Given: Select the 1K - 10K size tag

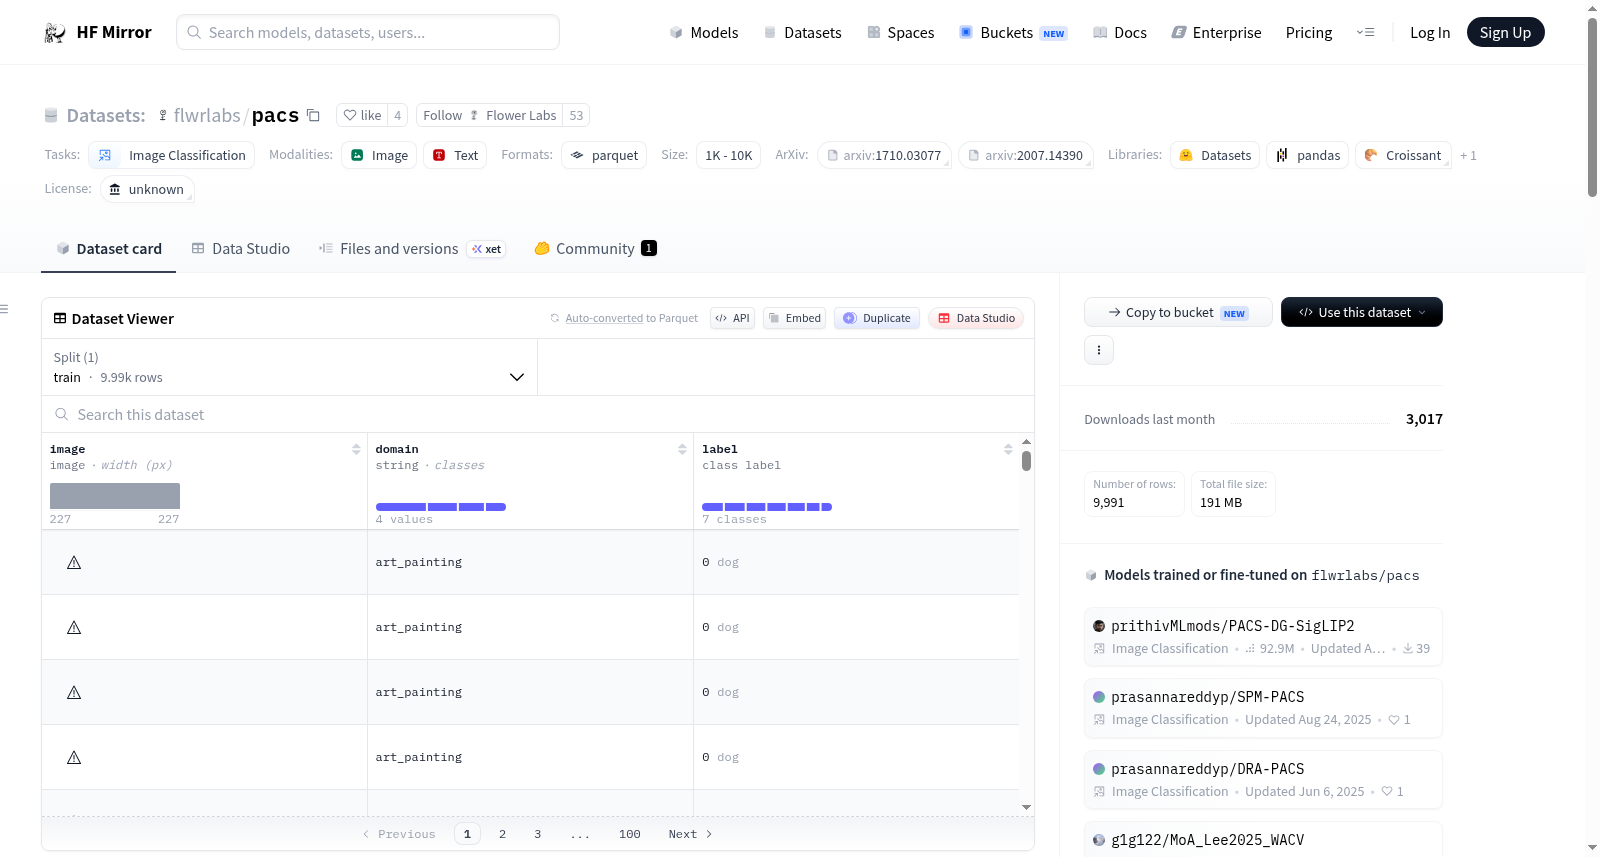Looking at the screenshot, I should coord(729,155).
